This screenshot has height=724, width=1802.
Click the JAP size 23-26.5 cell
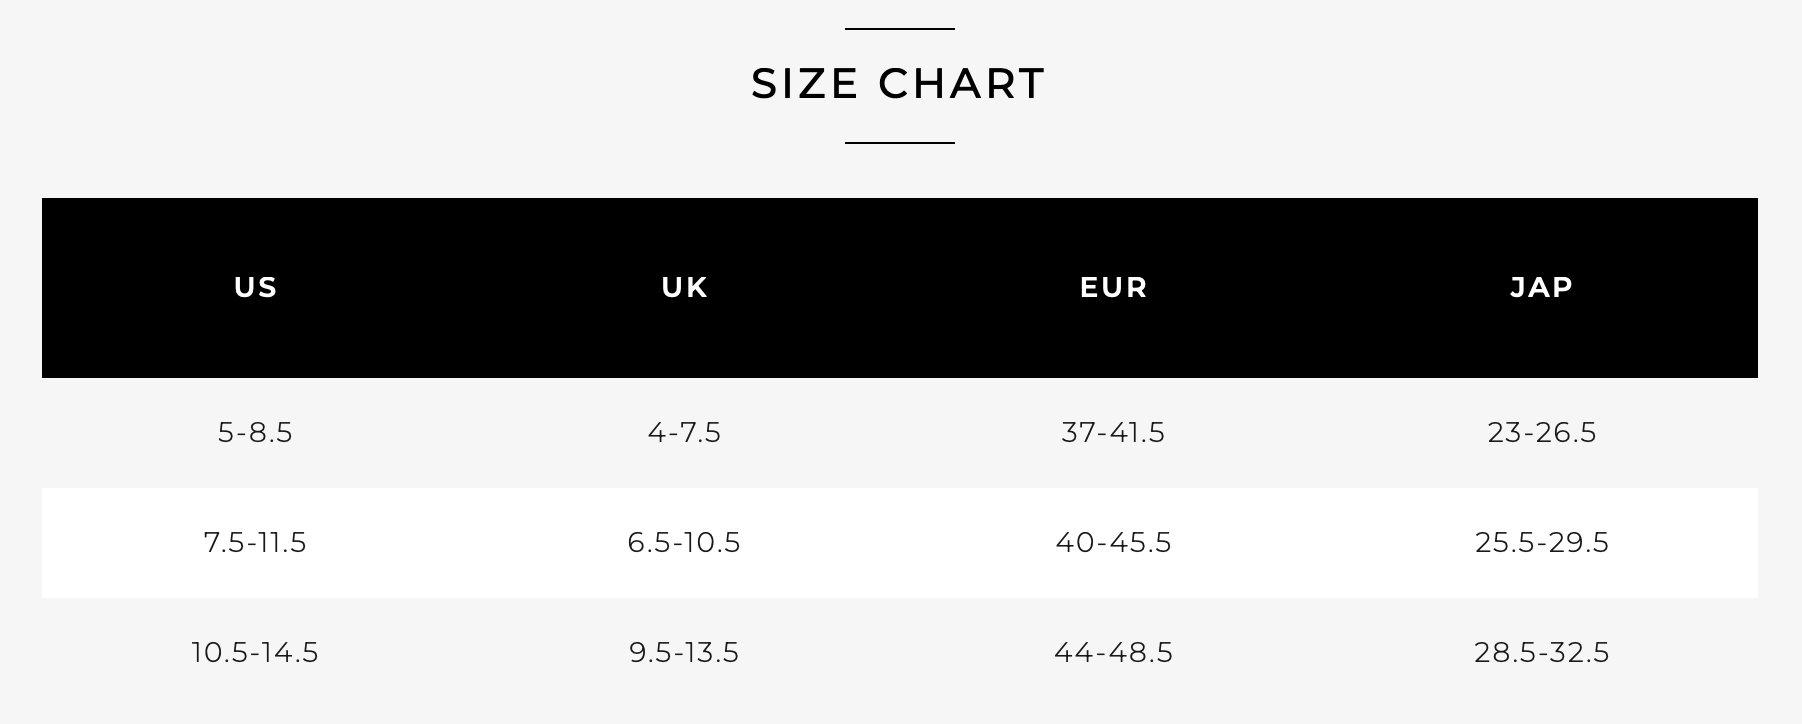pos(1542,432)
